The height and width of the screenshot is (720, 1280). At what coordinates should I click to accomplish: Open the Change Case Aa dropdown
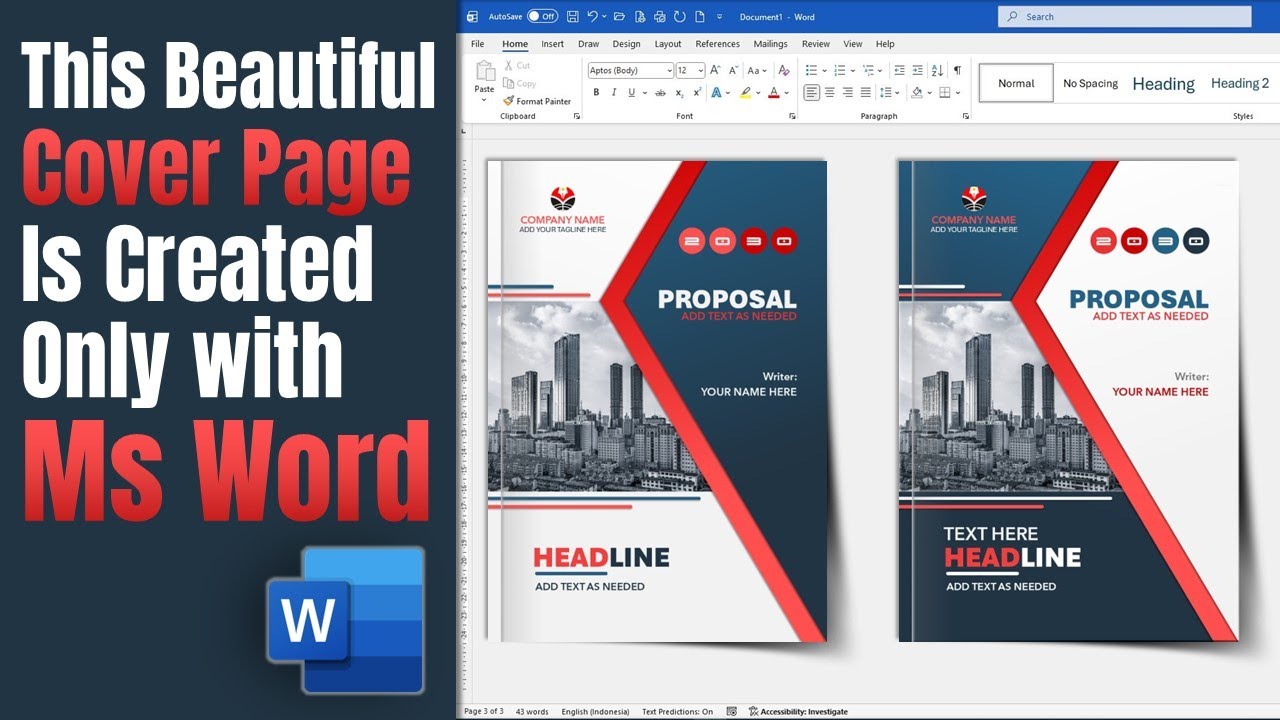tap(757, 70)
